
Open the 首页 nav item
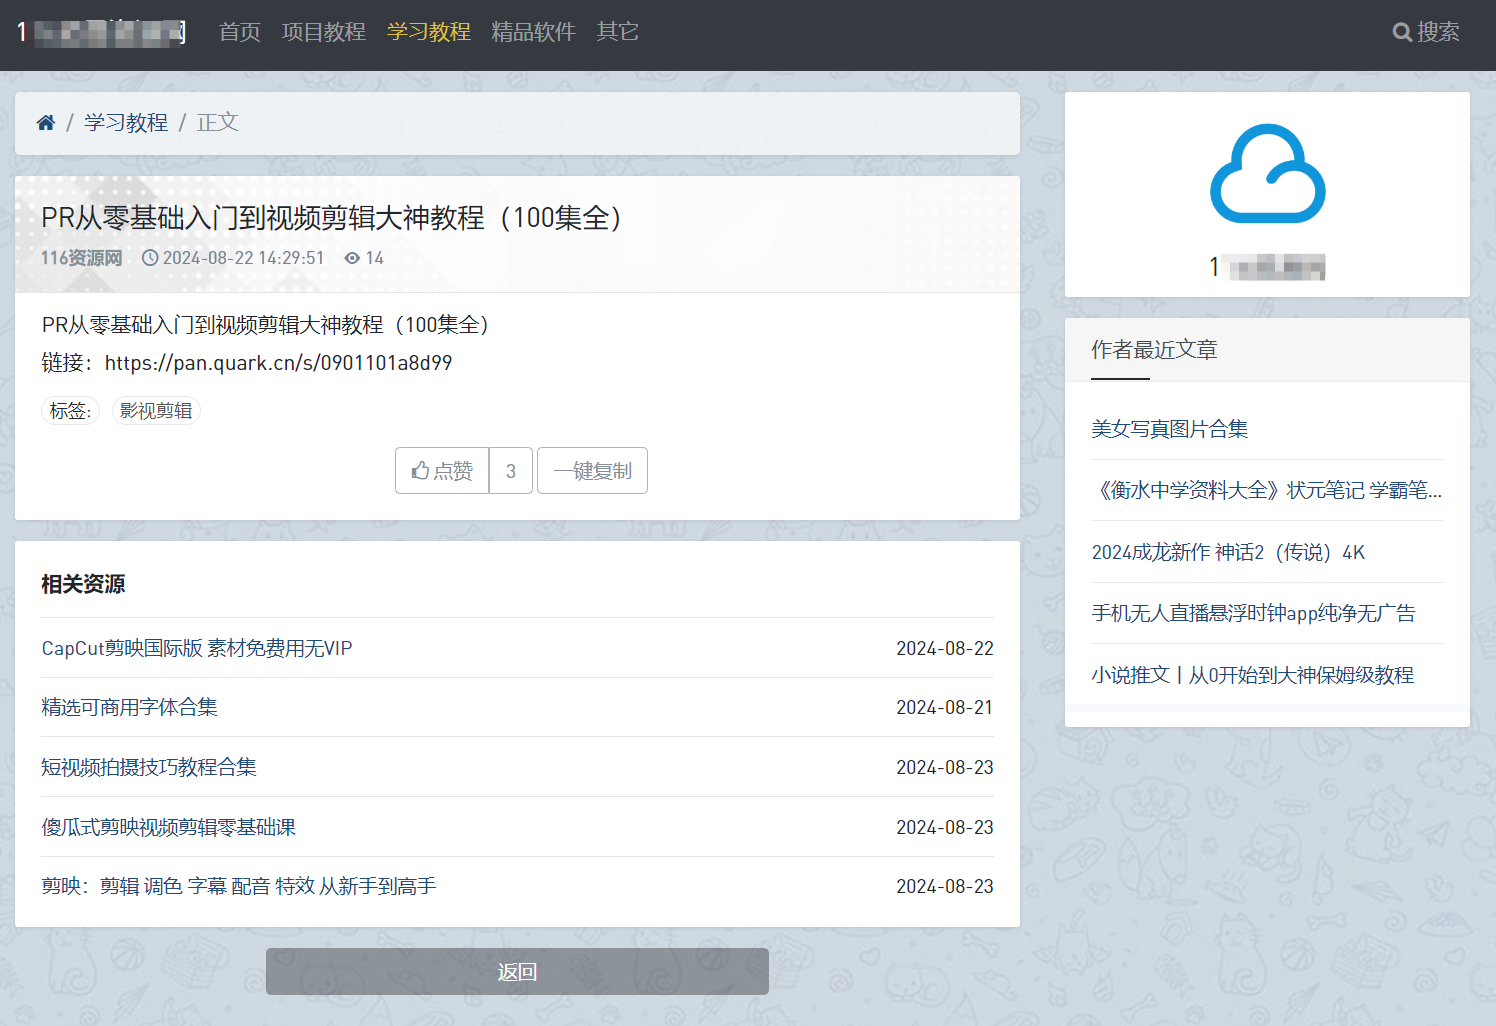coord(240,32)
